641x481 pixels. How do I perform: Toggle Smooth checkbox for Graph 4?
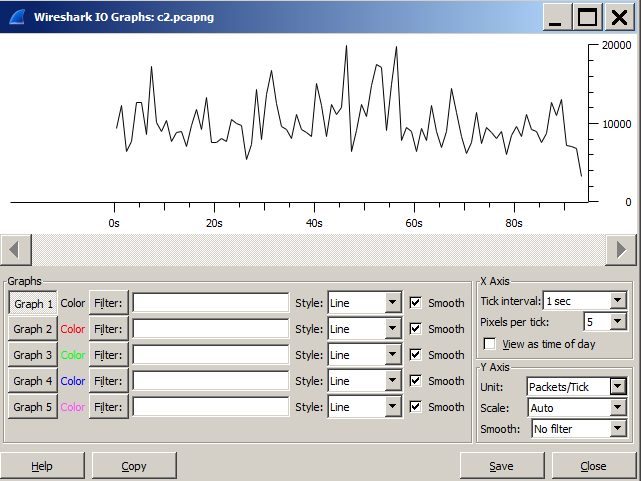pos(416,381)
